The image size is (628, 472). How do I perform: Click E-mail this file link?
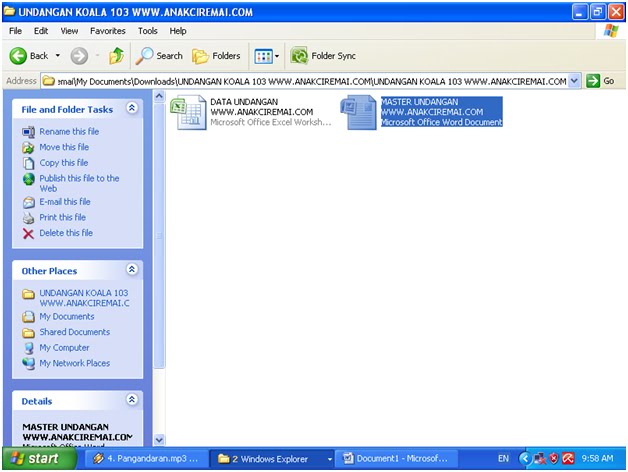coord(65,202)
